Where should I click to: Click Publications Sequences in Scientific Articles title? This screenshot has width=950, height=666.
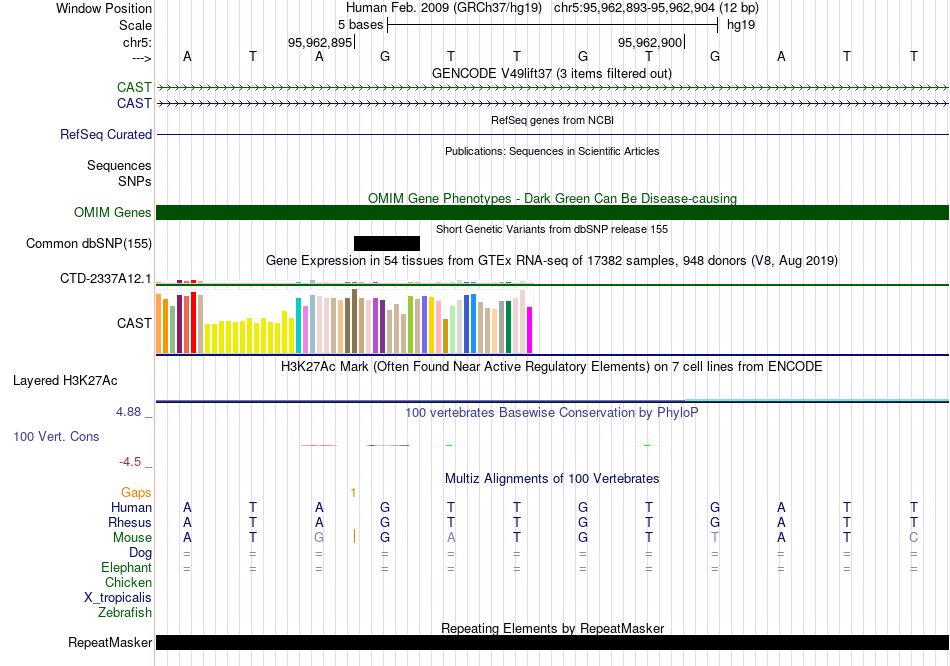click(x=552, y=151)
